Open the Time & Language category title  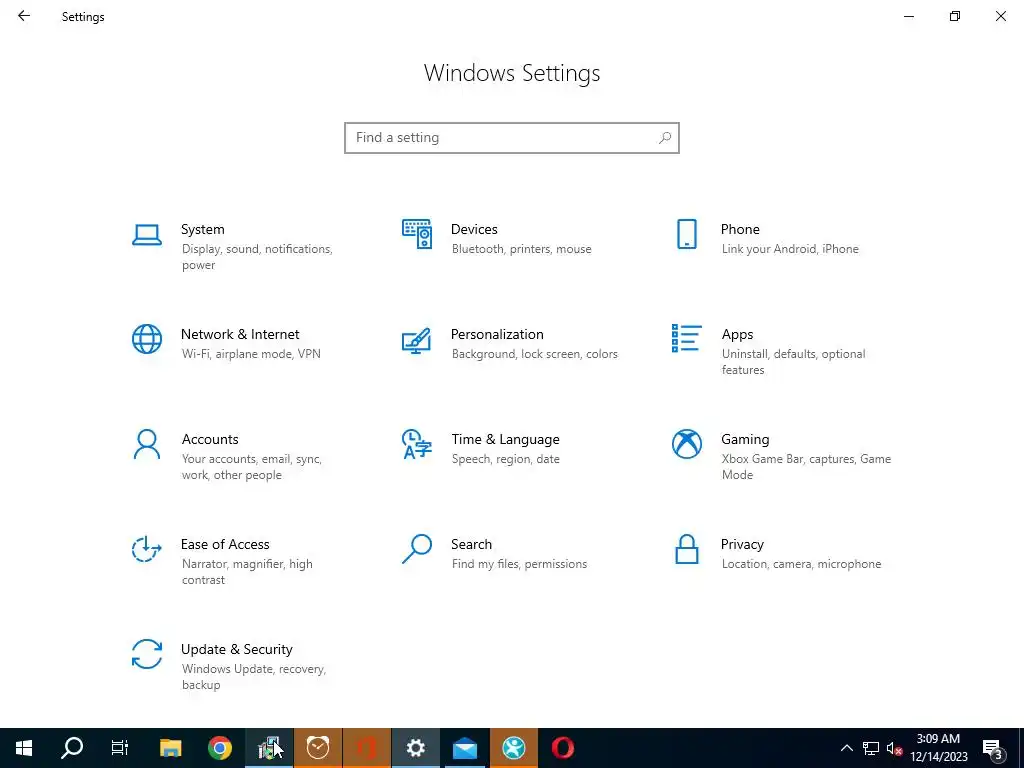[505, 440]
